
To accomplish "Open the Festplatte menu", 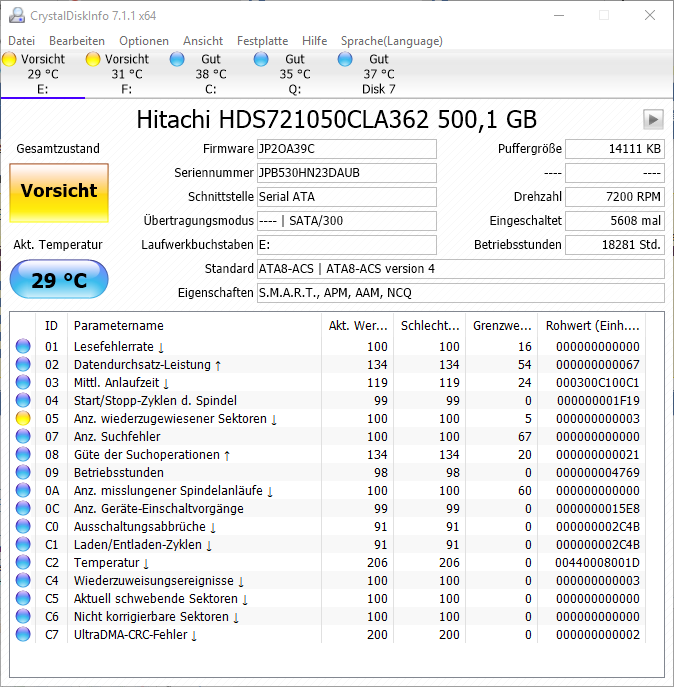I will pos(263,41).
